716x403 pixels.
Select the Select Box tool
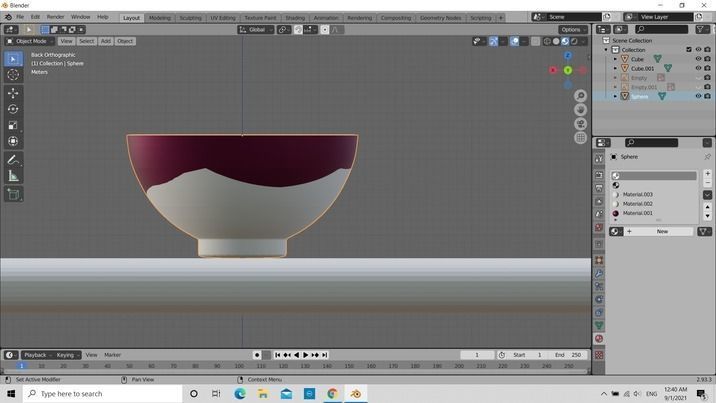pos(13,59)
